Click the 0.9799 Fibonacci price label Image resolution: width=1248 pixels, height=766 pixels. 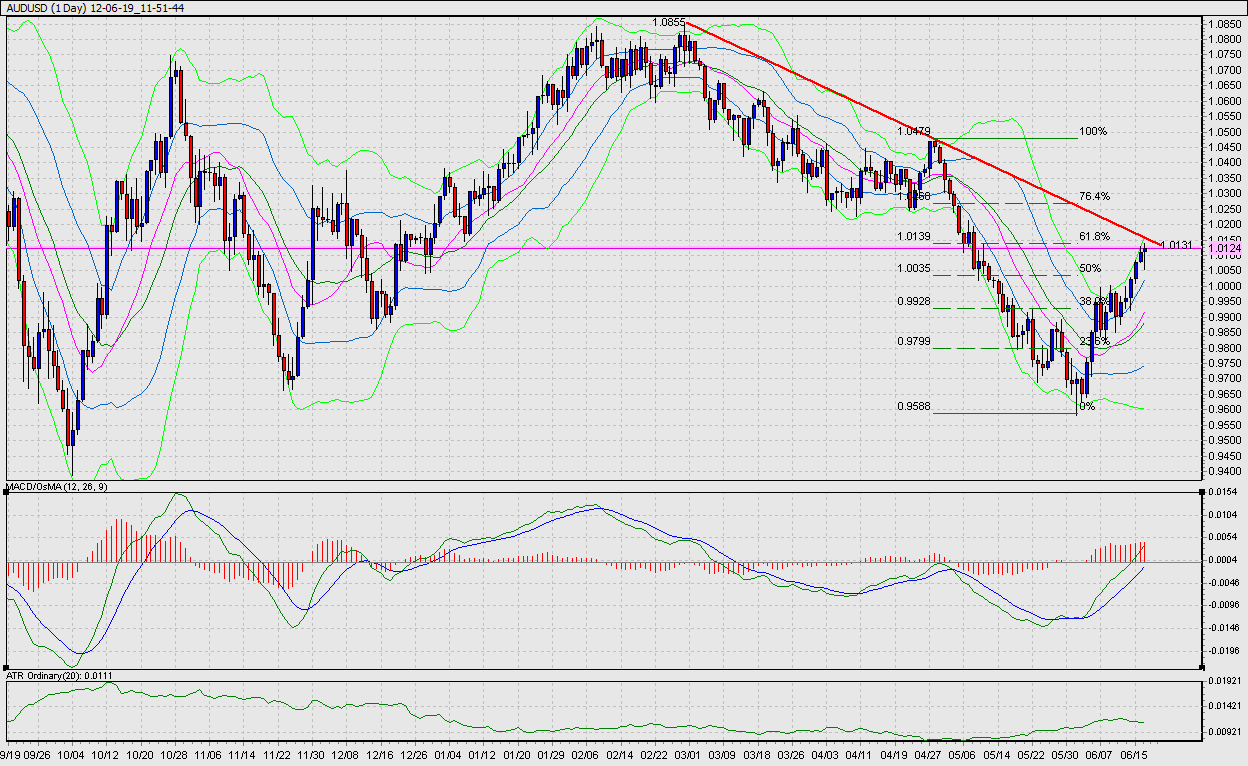coord(914,341)
